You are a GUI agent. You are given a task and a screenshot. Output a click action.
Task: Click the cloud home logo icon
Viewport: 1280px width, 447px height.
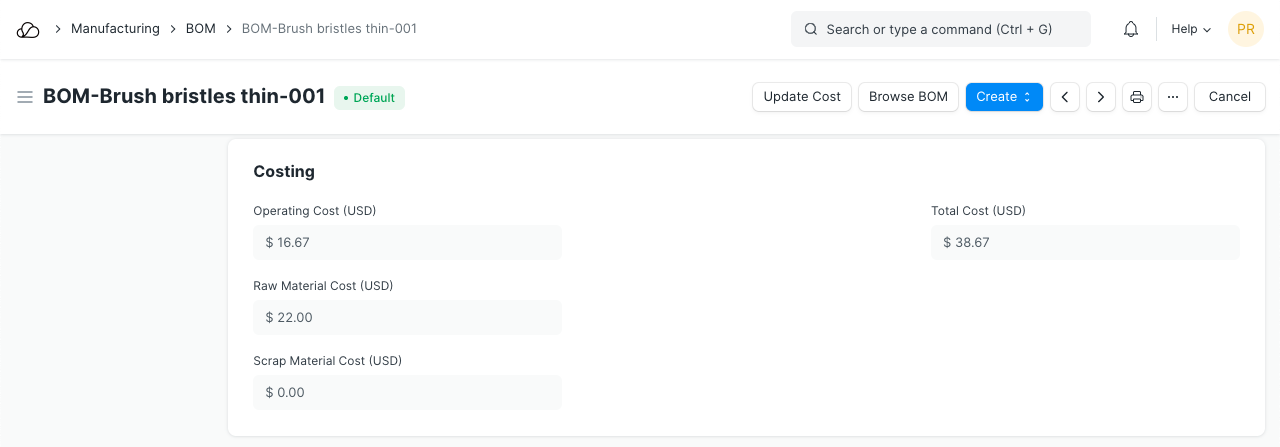tap(28, 30)
